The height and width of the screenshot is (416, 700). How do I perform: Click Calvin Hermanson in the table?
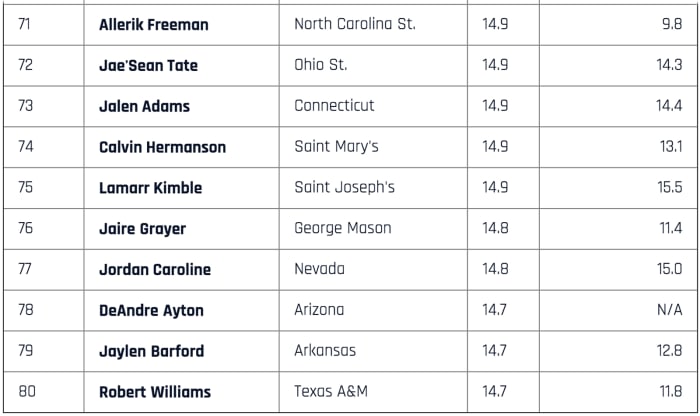[162, 147]
